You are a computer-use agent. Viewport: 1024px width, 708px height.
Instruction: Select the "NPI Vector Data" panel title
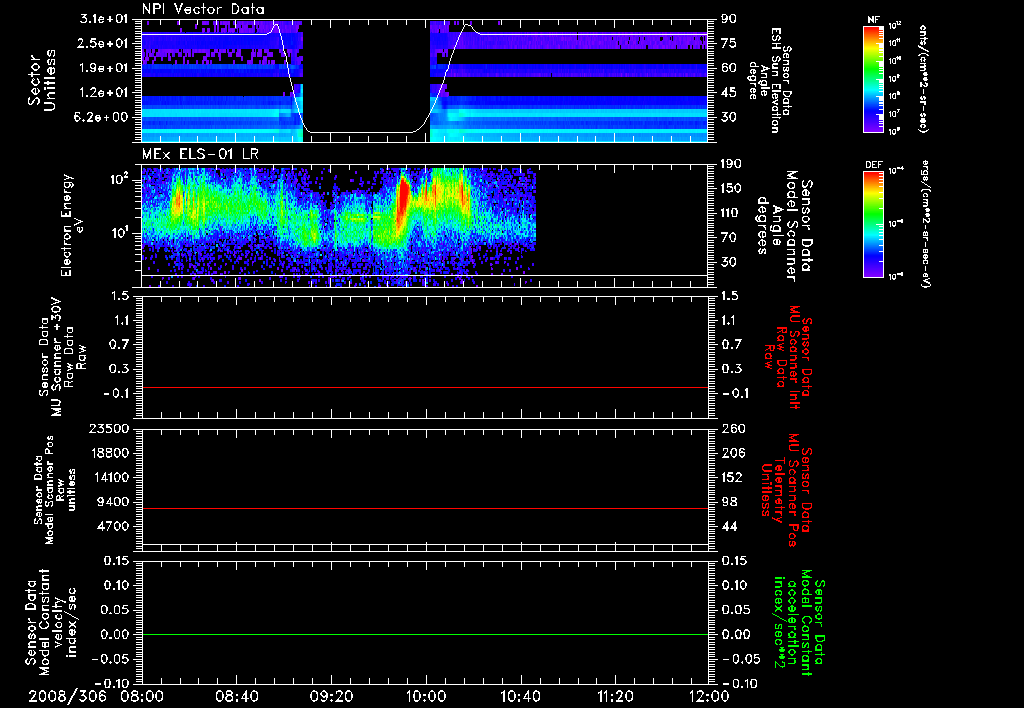pos(203,9)
